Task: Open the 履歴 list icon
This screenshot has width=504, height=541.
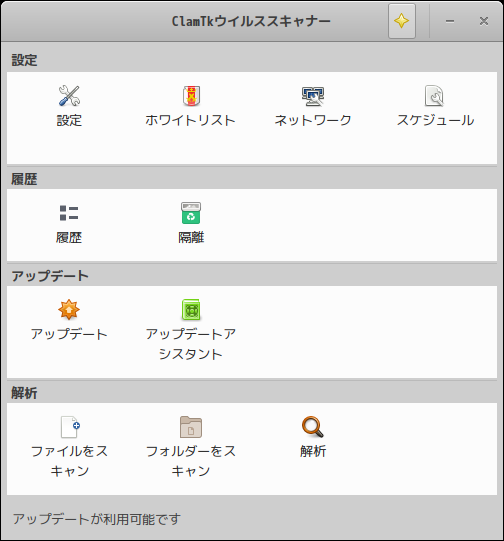Action: click(x=69, y=213)
